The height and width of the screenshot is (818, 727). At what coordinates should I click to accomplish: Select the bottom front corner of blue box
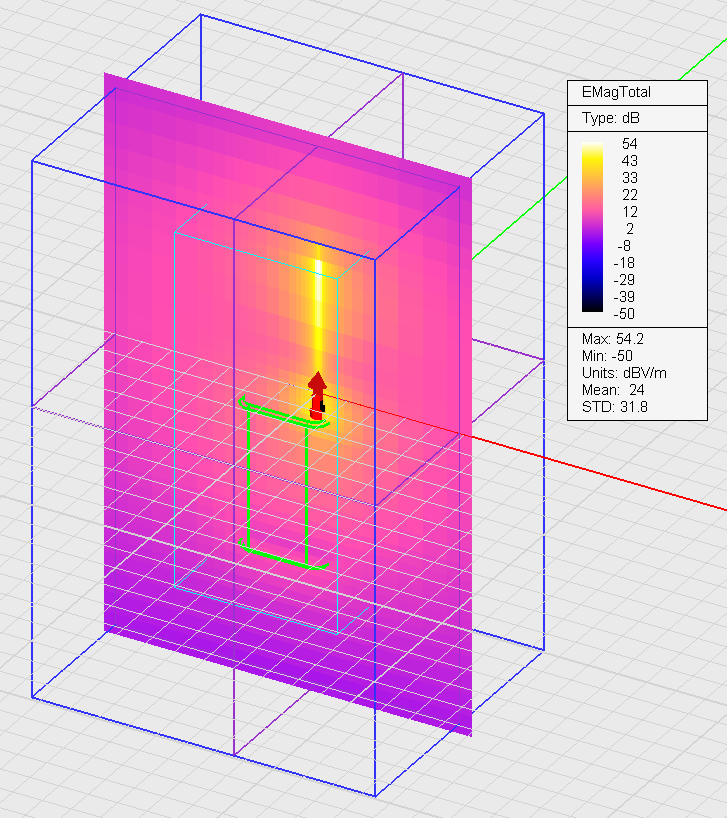pyautogui.click(x=375, y=796)
